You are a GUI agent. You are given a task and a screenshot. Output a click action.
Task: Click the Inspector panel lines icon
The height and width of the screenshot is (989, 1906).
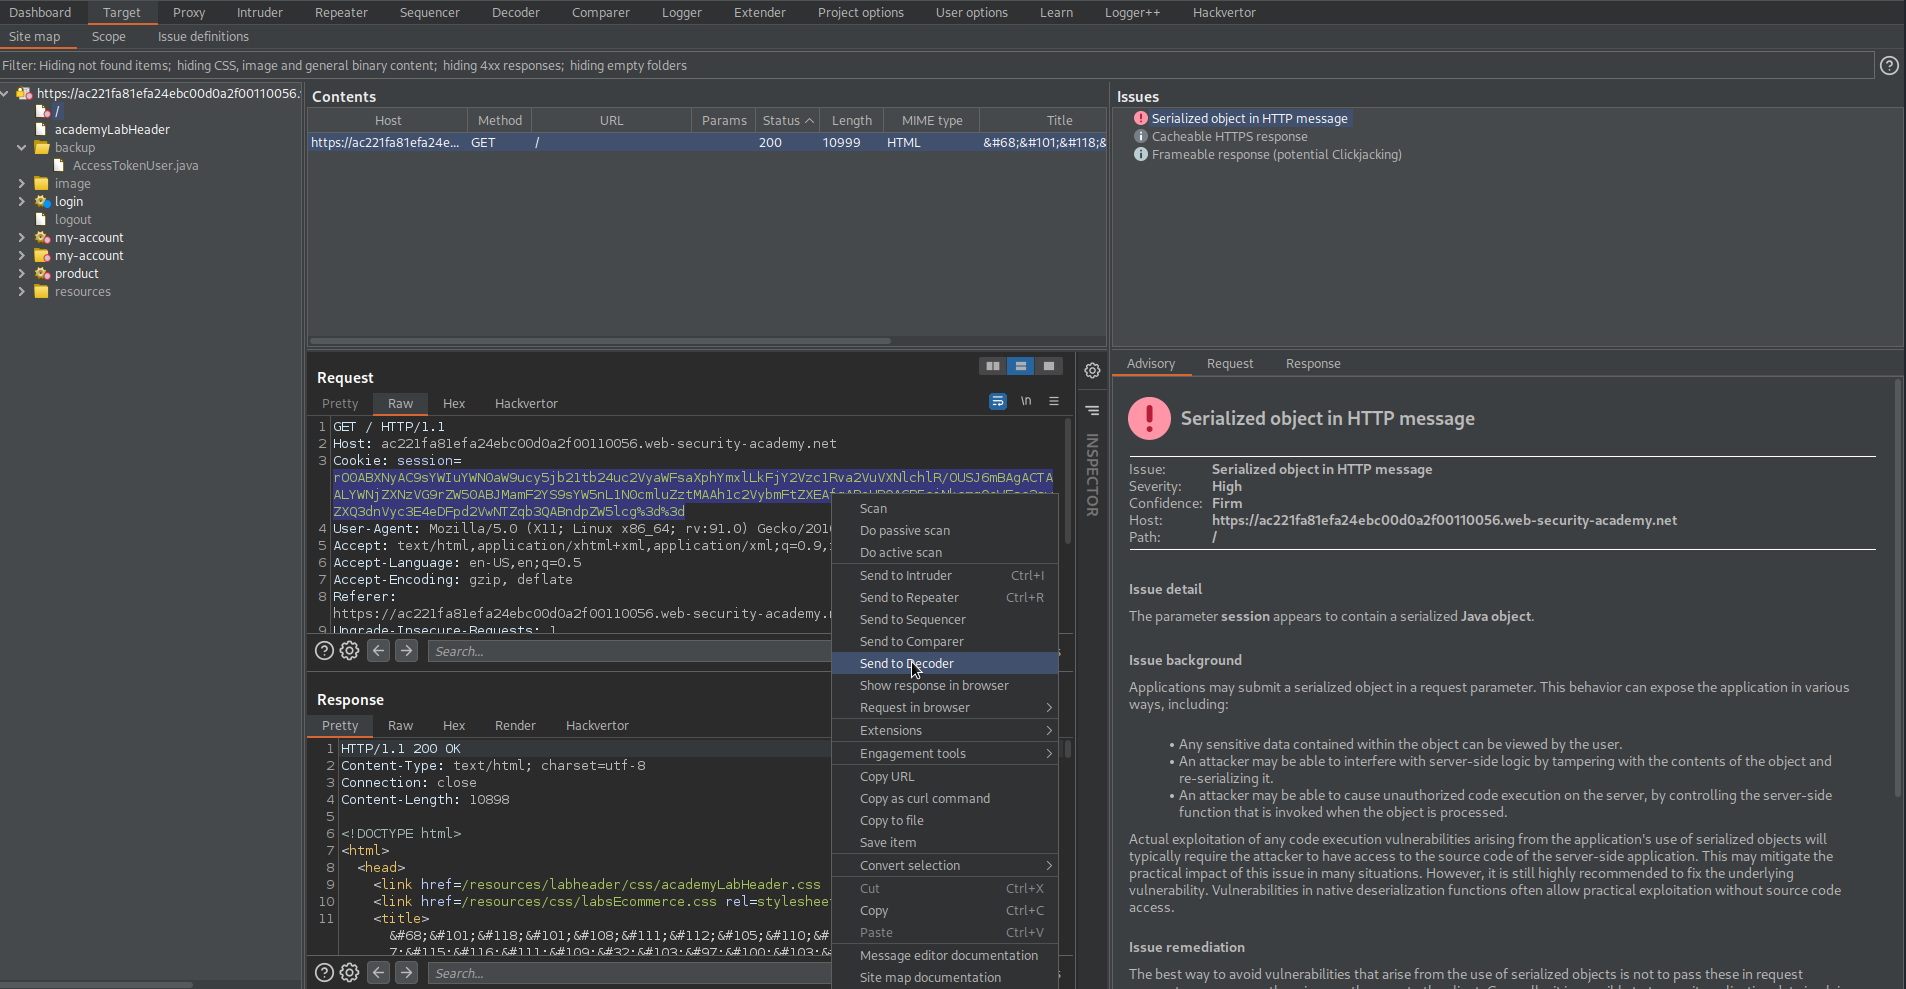click(1092, 410)
